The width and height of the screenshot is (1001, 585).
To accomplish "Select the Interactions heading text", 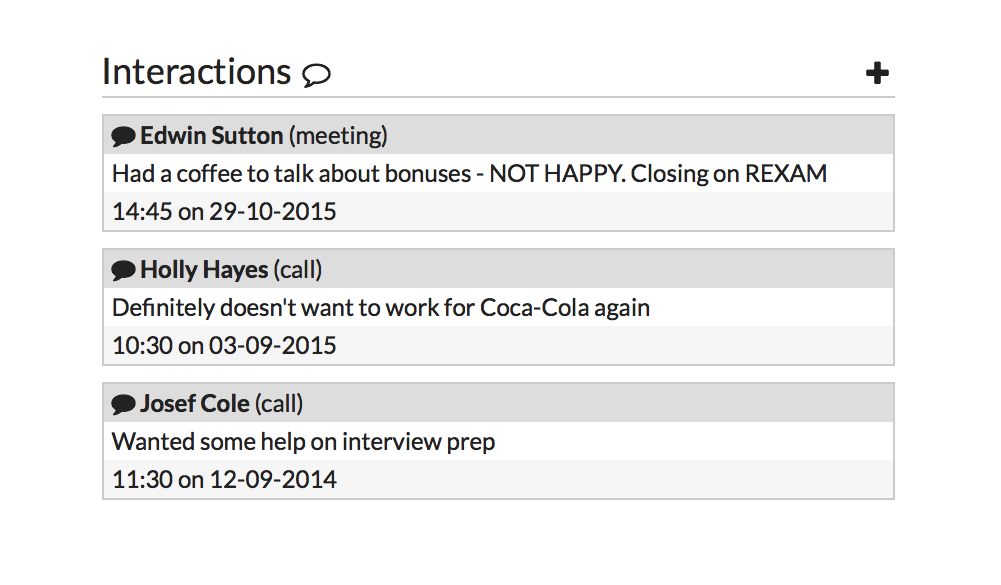I will [x=196, y=72].
